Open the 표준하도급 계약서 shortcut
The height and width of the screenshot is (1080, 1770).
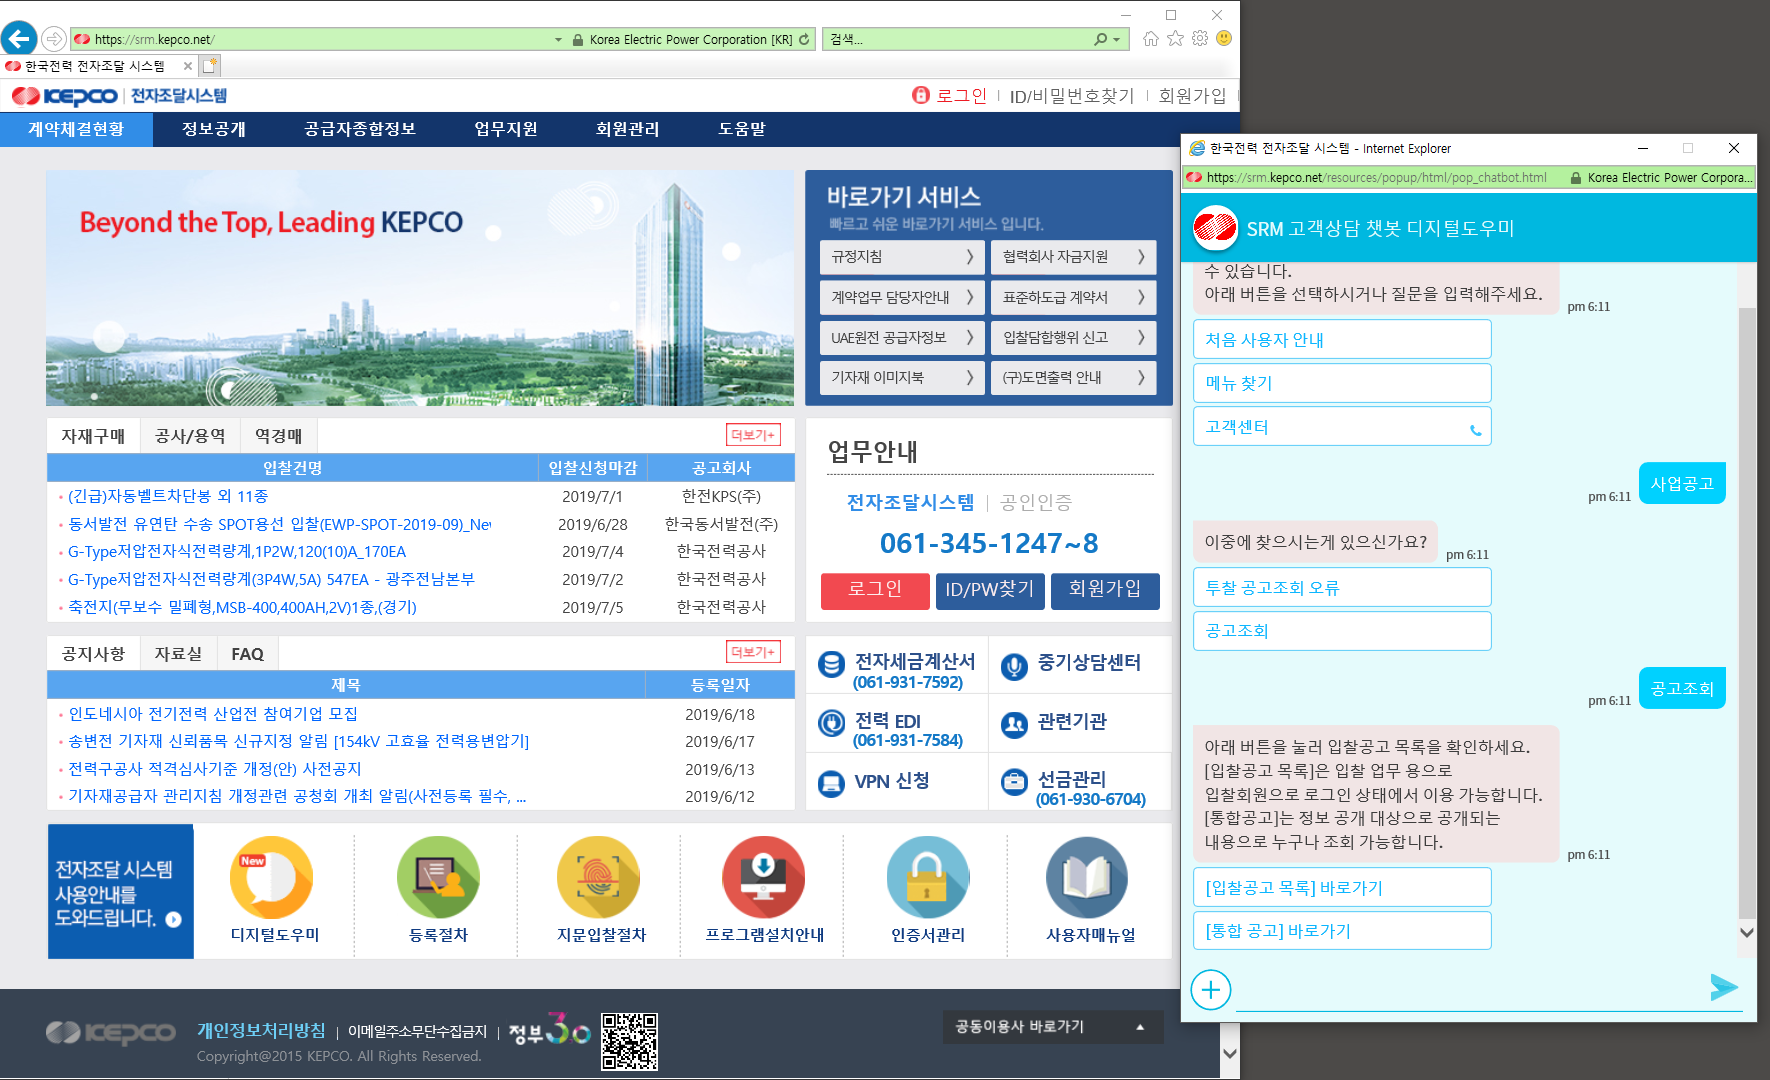pos(1073,297)
